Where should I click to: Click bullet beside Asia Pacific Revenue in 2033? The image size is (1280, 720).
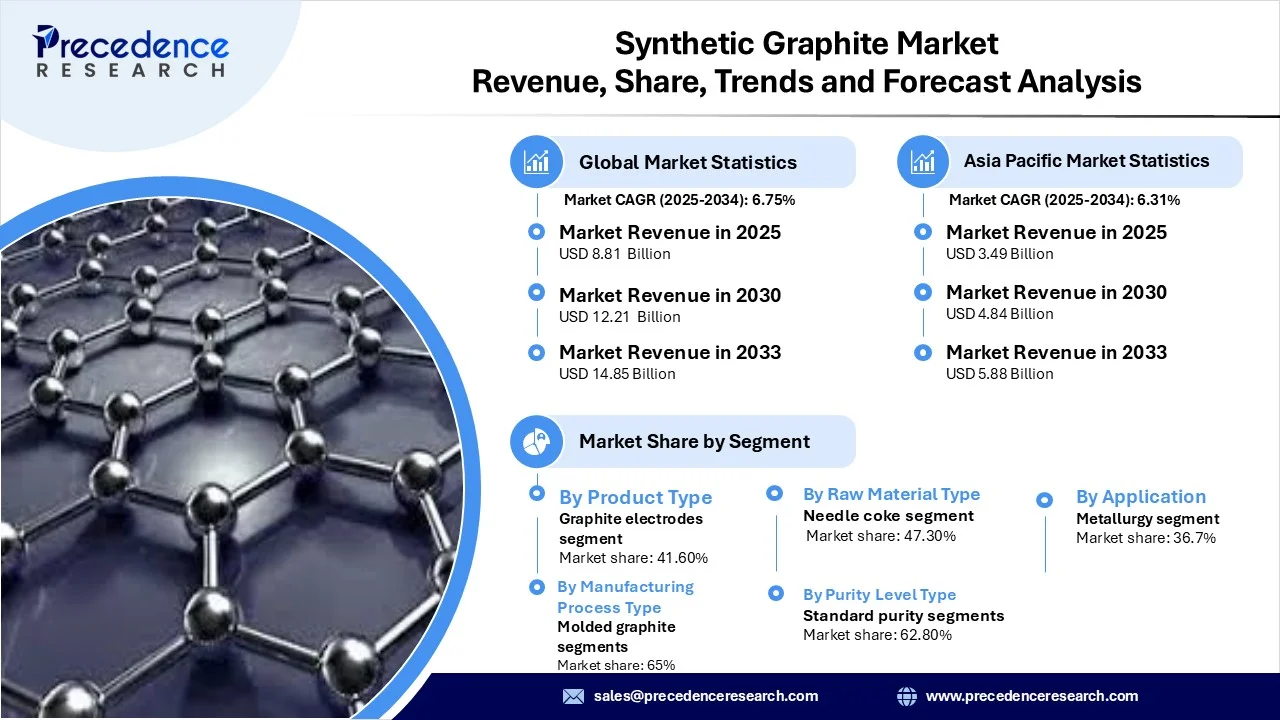coord(923,352)
